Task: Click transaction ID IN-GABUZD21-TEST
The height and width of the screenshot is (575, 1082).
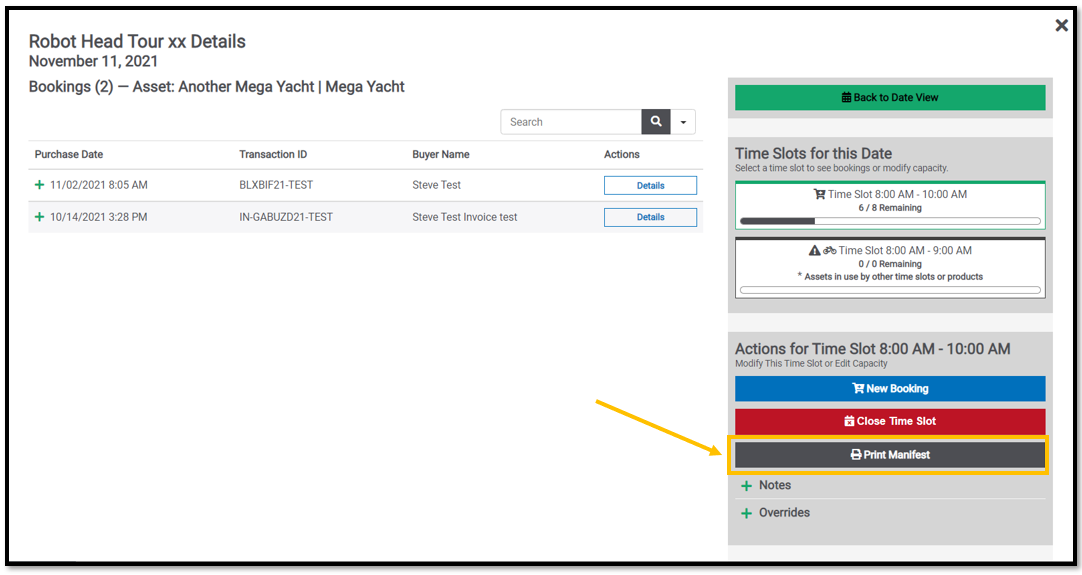Action: (x=286, y=217)
